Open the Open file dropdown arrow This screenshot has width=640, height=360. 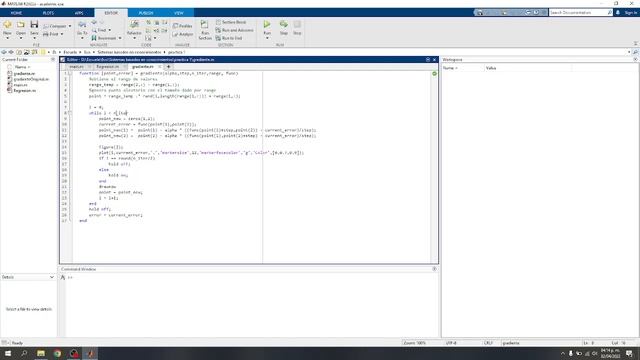click(21, 38)
